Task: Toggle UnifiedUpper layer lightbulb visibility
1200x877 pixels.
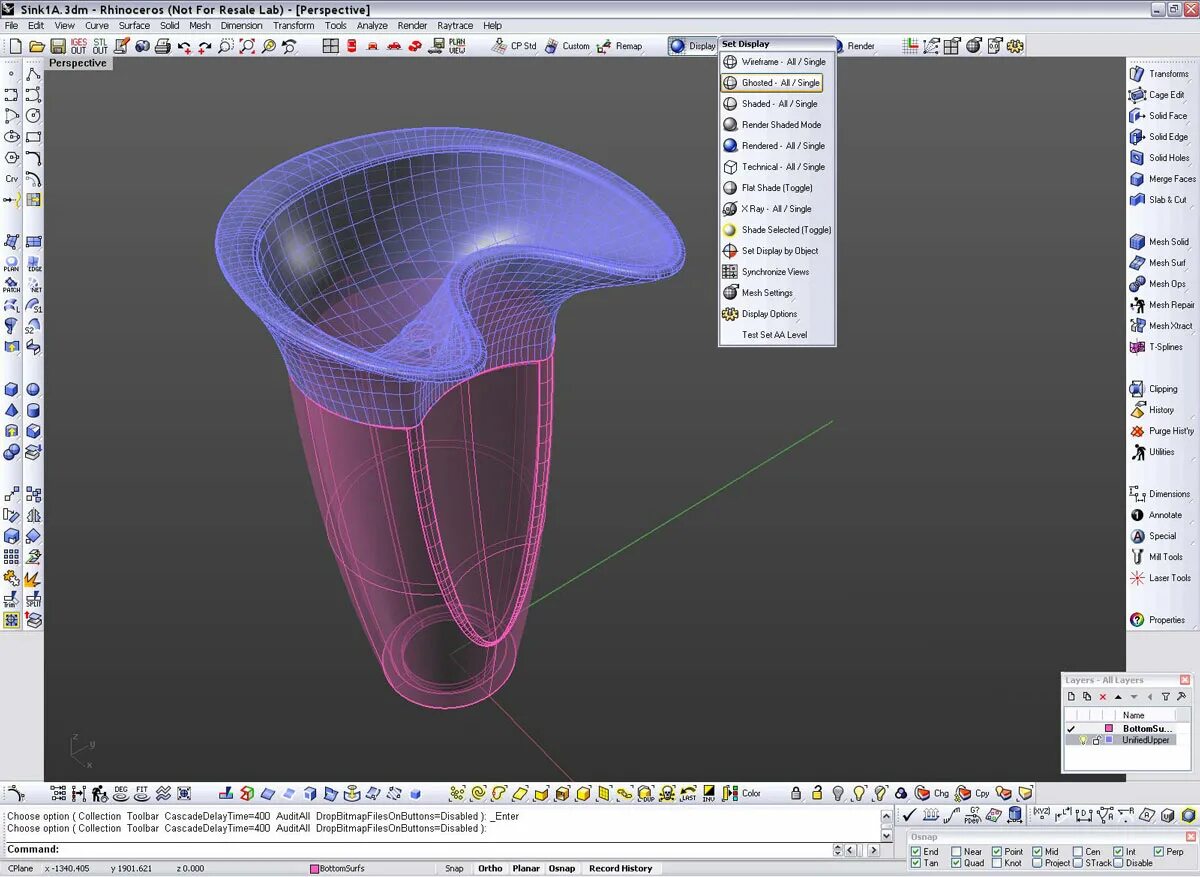Action: [x=1082, y=741]
